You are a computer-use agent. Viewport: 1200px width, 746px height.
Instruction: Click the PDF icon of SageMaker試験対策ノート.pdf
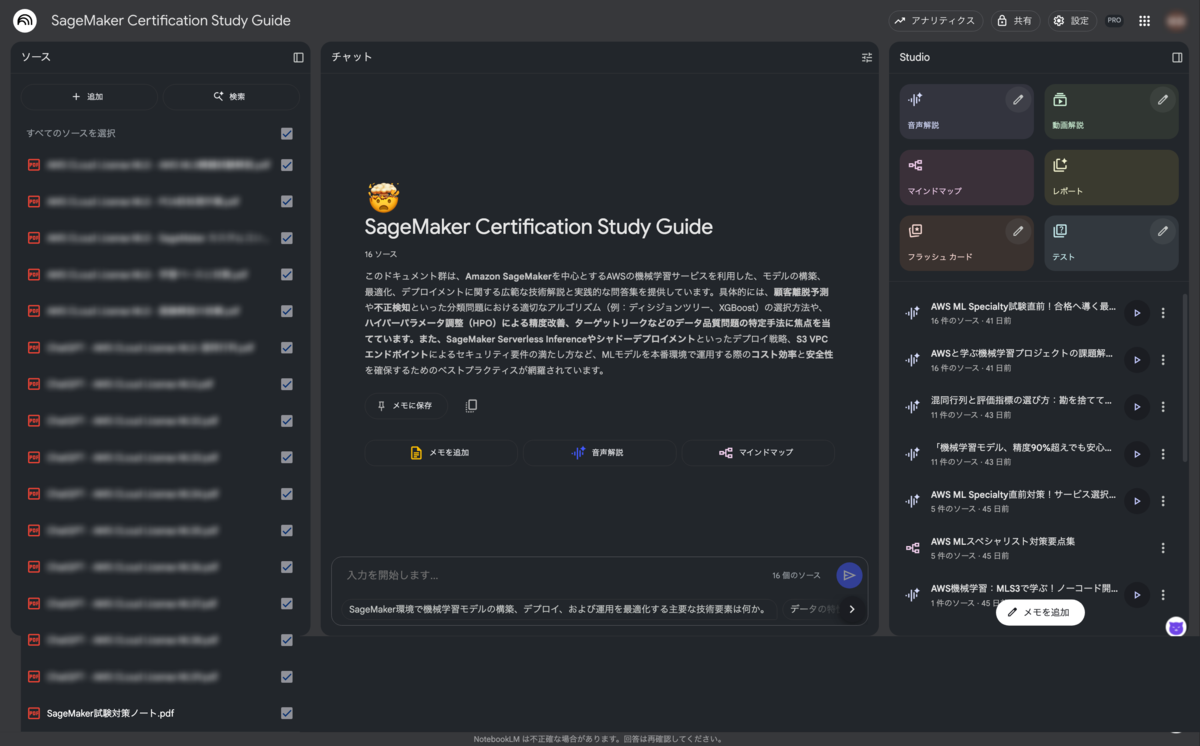[x=33, y=713]
